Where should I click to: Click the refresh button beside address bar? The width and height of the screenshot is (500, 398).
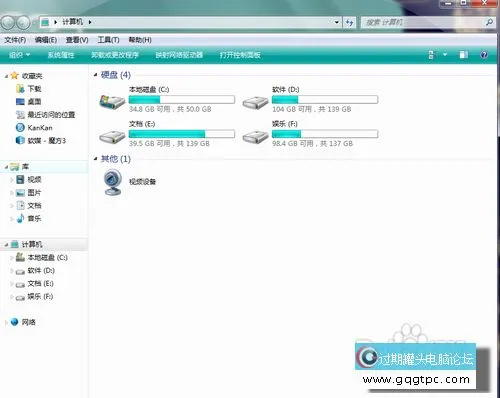point(349,22)
